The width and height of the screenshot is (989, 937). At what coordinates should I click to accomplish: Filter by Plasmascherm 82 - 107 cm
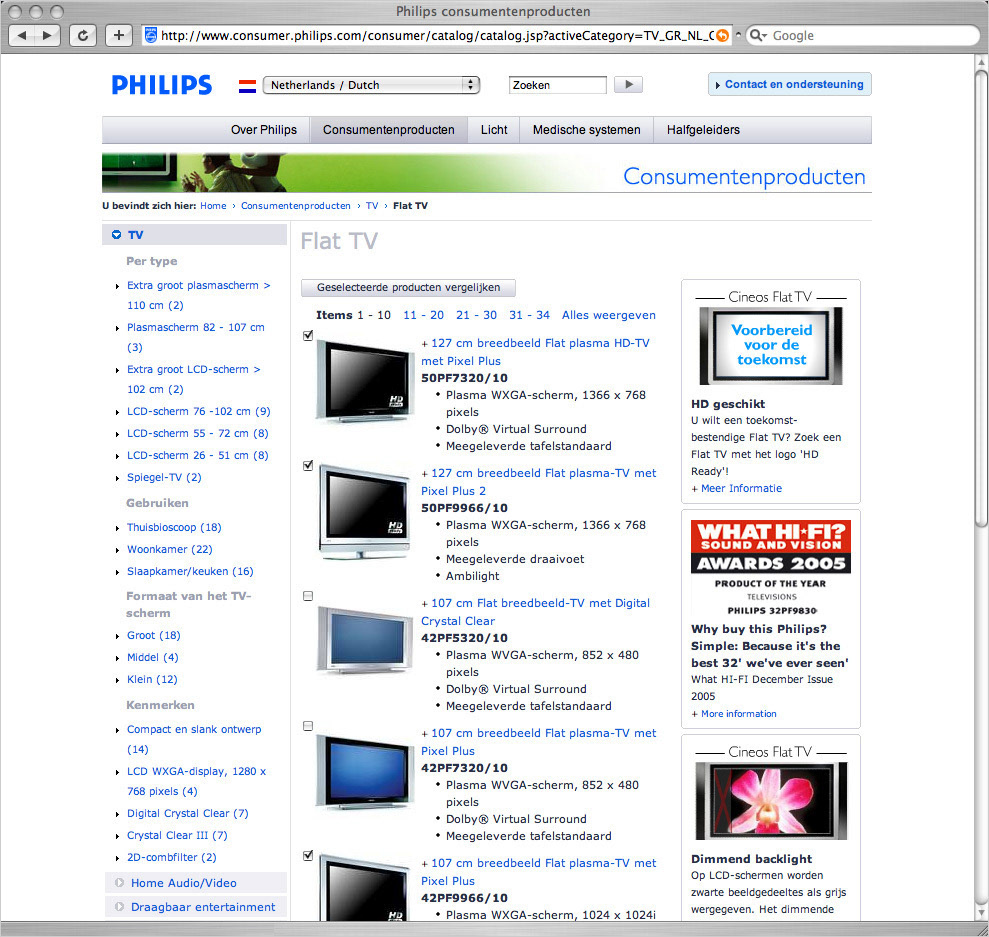coord(196,337)
